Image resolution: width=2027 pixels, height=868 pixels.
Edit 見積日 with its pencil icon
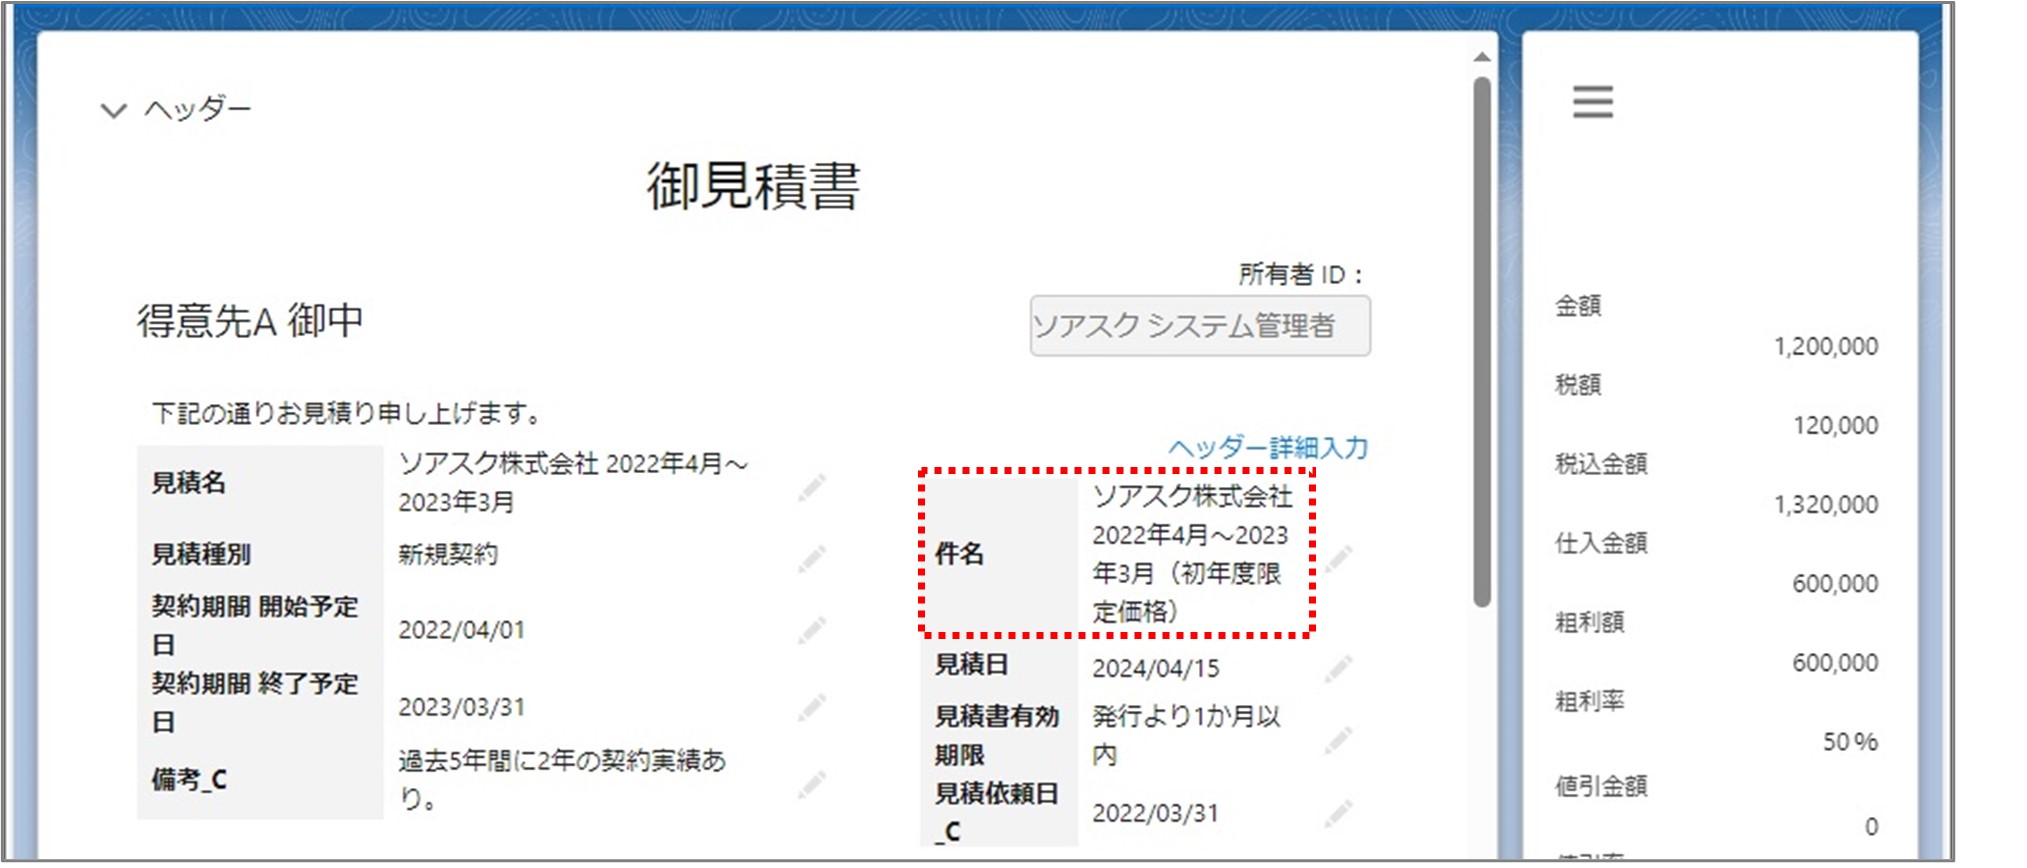[x=1338, y=668]
